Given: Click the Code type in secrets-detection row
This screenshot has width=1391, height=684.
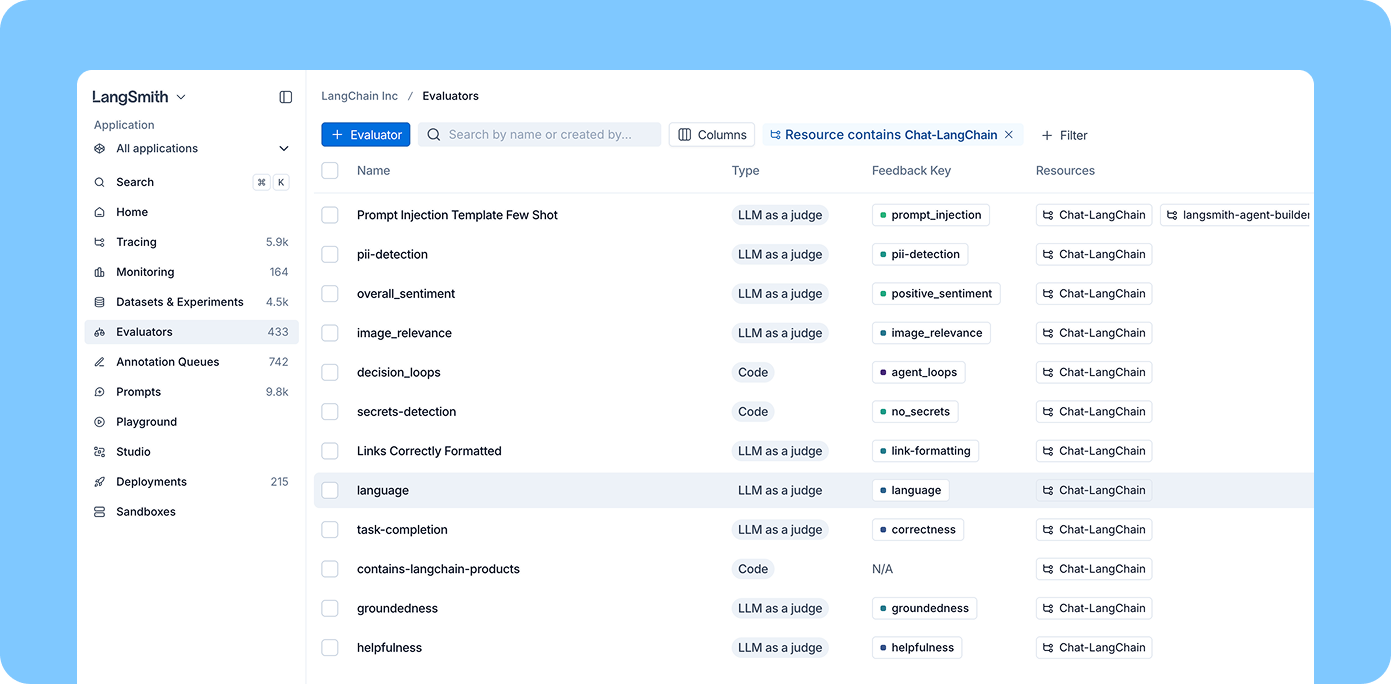Looking at the screenshot, I should tap(753, 412).
